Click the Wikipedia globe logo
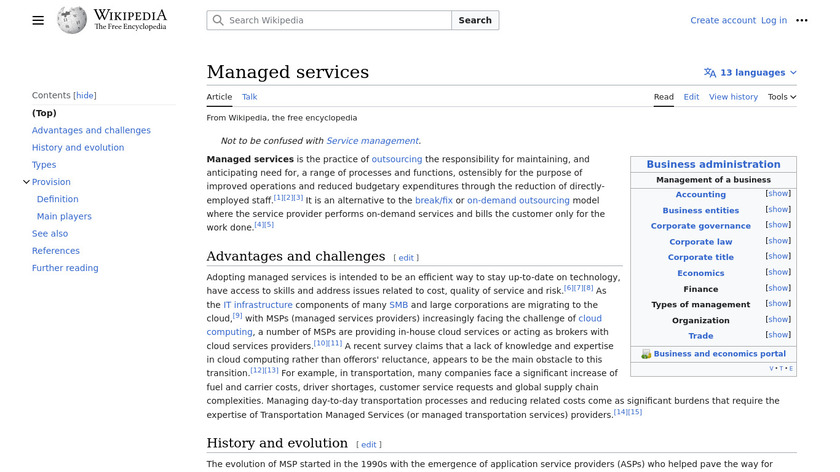This screenshot has height=472, width=840. (x=71, y=20)
